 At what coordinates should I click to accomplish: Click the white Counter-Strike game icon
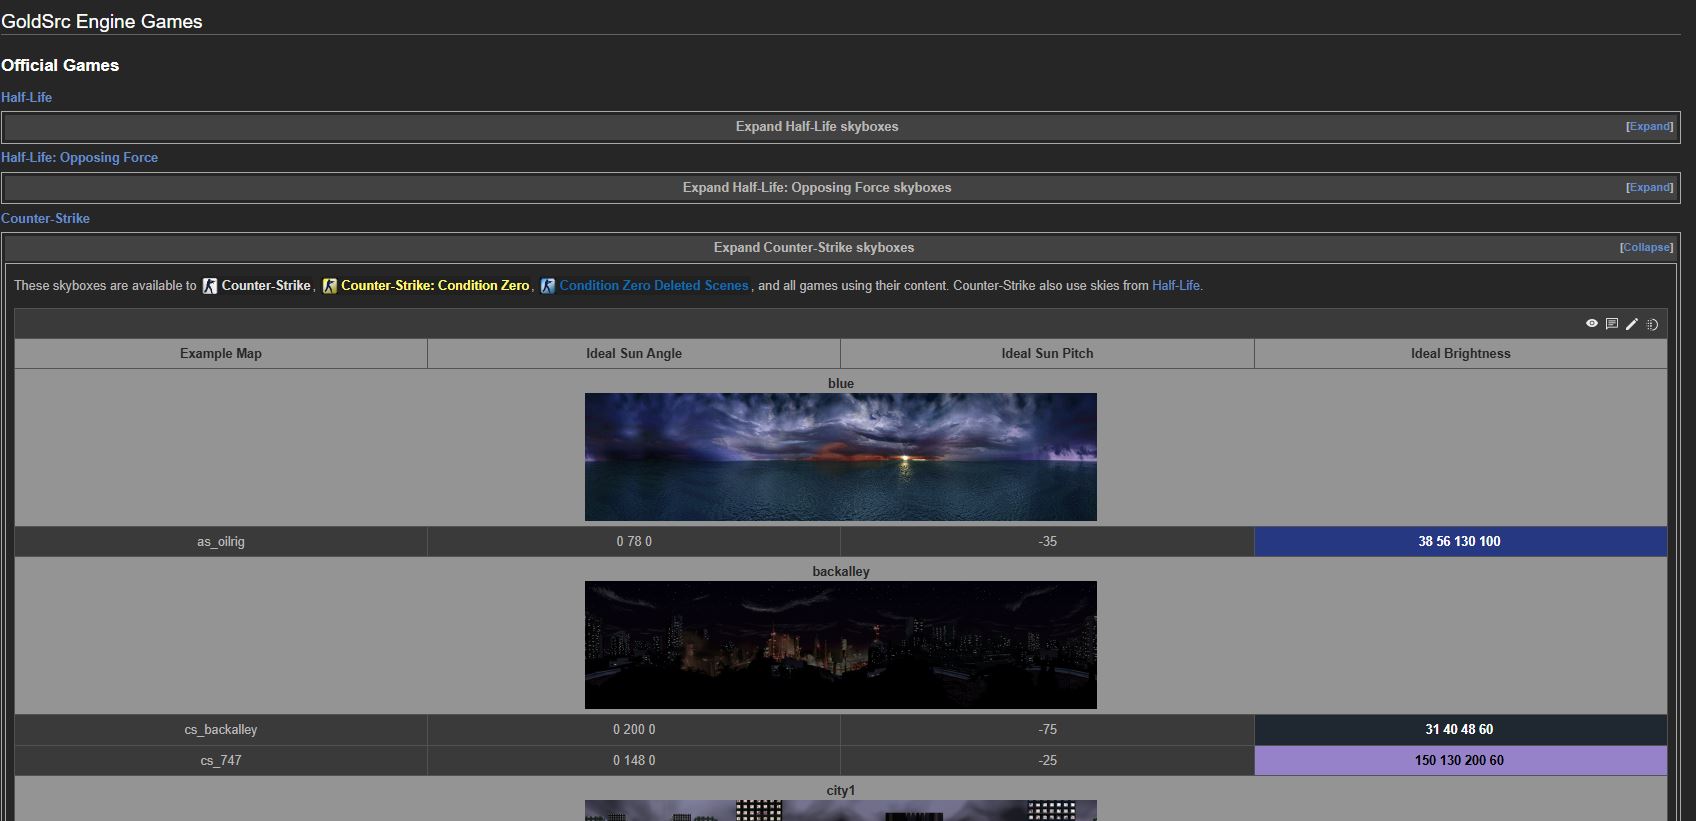[210, 286]
